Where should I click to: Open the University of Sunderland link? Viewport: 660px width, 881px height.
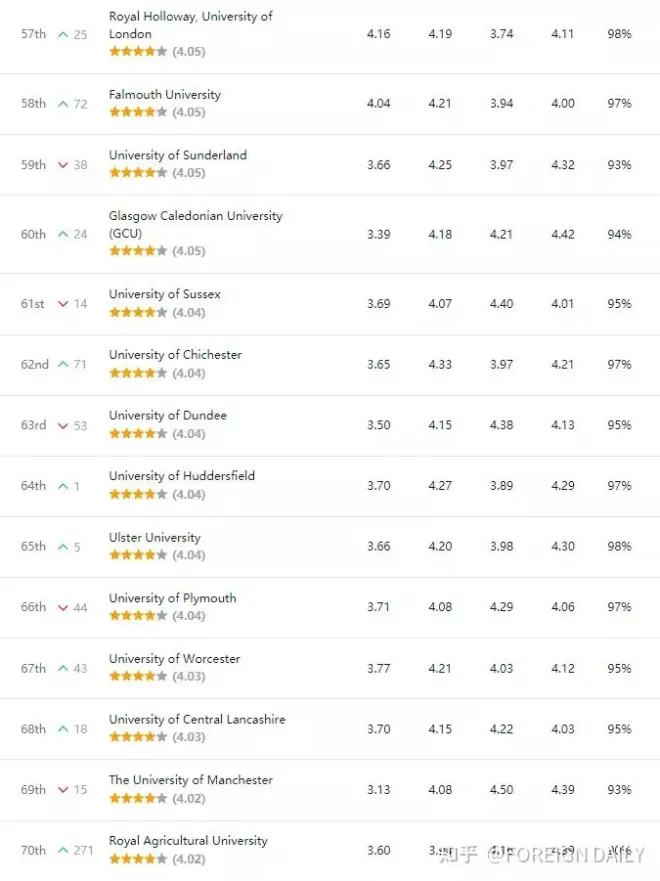pos(177,155)
